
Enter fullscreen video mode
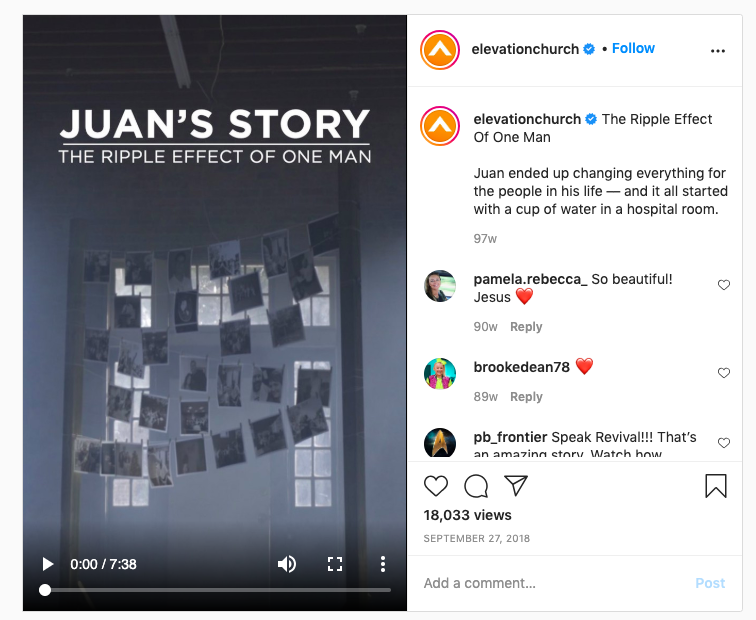[x=335, y=564]
